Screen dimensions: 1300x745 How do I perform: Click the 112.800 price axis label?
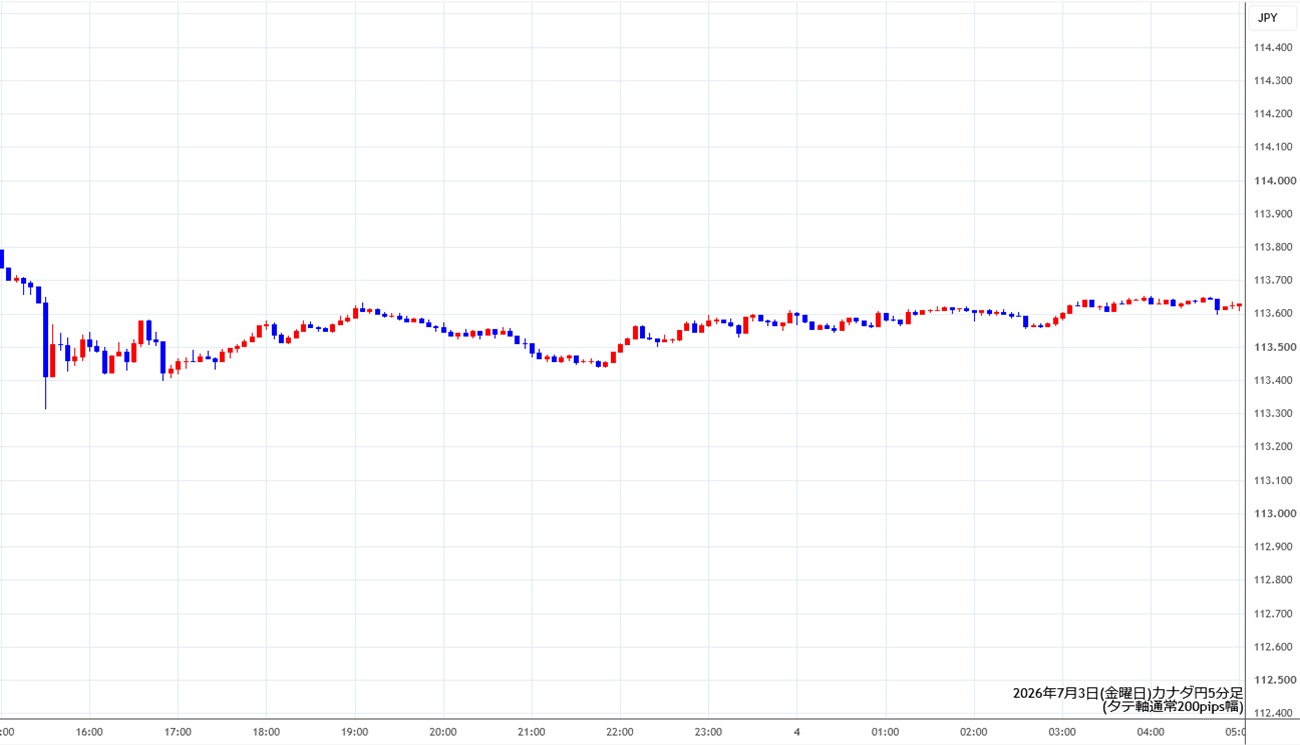point(1271,580)
